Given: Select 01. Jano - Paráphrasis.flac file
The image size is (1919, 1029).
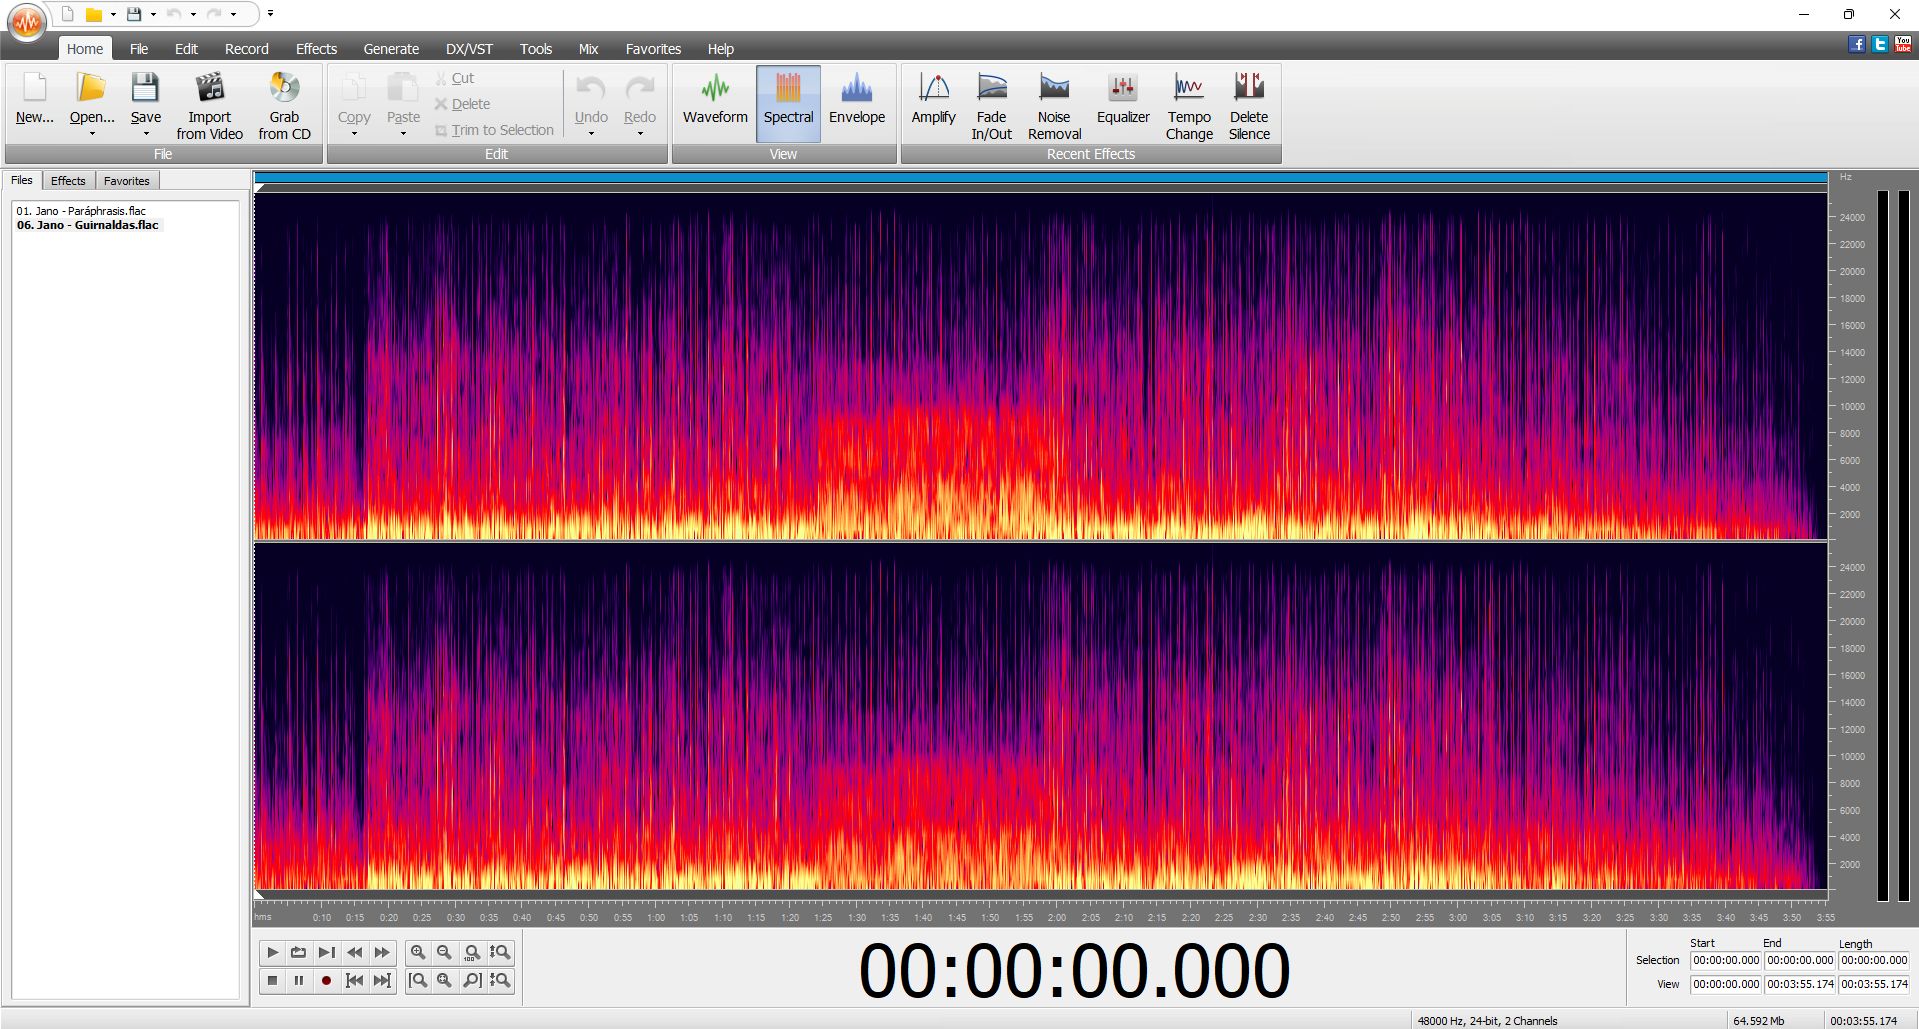Looking at the screenshot, I should point(81,211).
